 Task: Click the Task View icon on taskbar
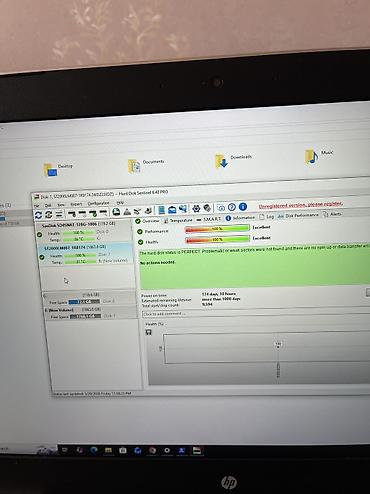click(65, 450)
